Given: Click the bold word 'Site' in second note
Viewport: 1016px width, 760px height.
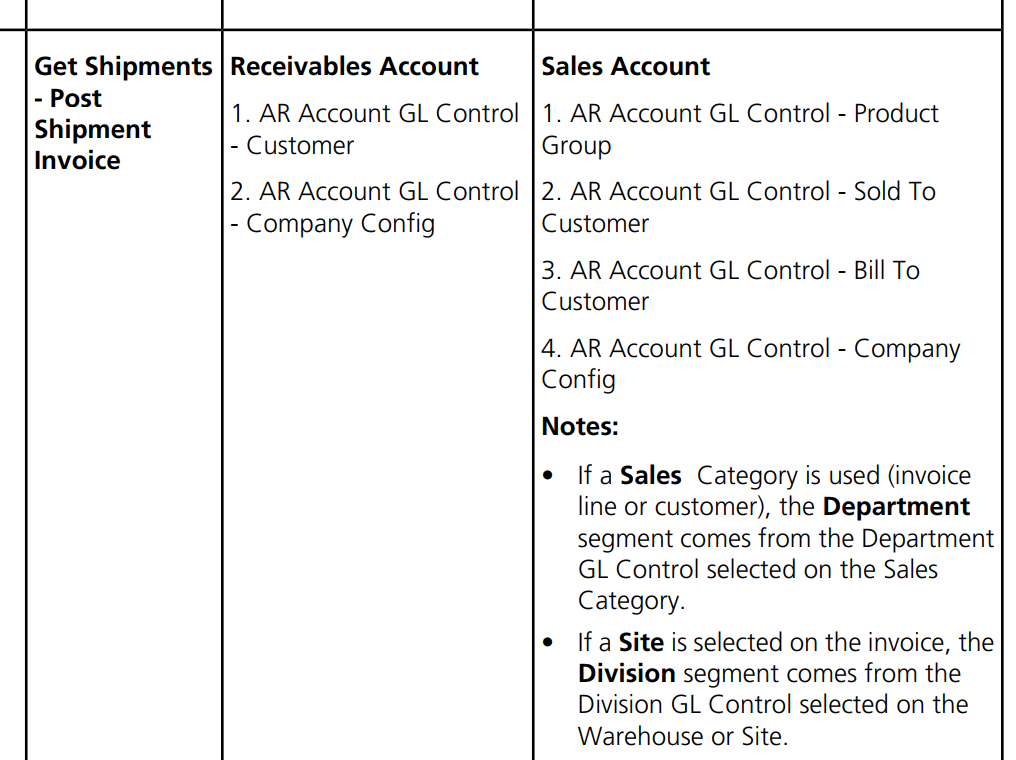Looking at the screenshot, I should point(641,643).
